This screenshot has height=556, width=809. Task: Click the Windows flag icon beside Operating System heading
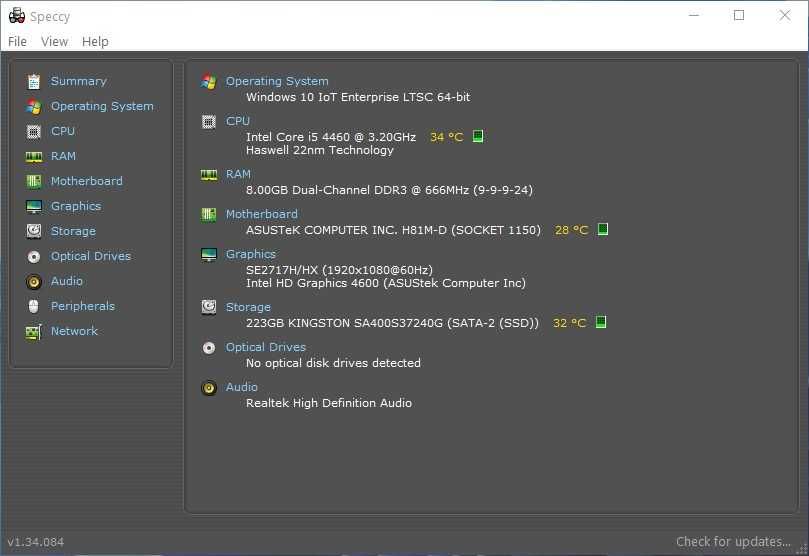[209, 81]
